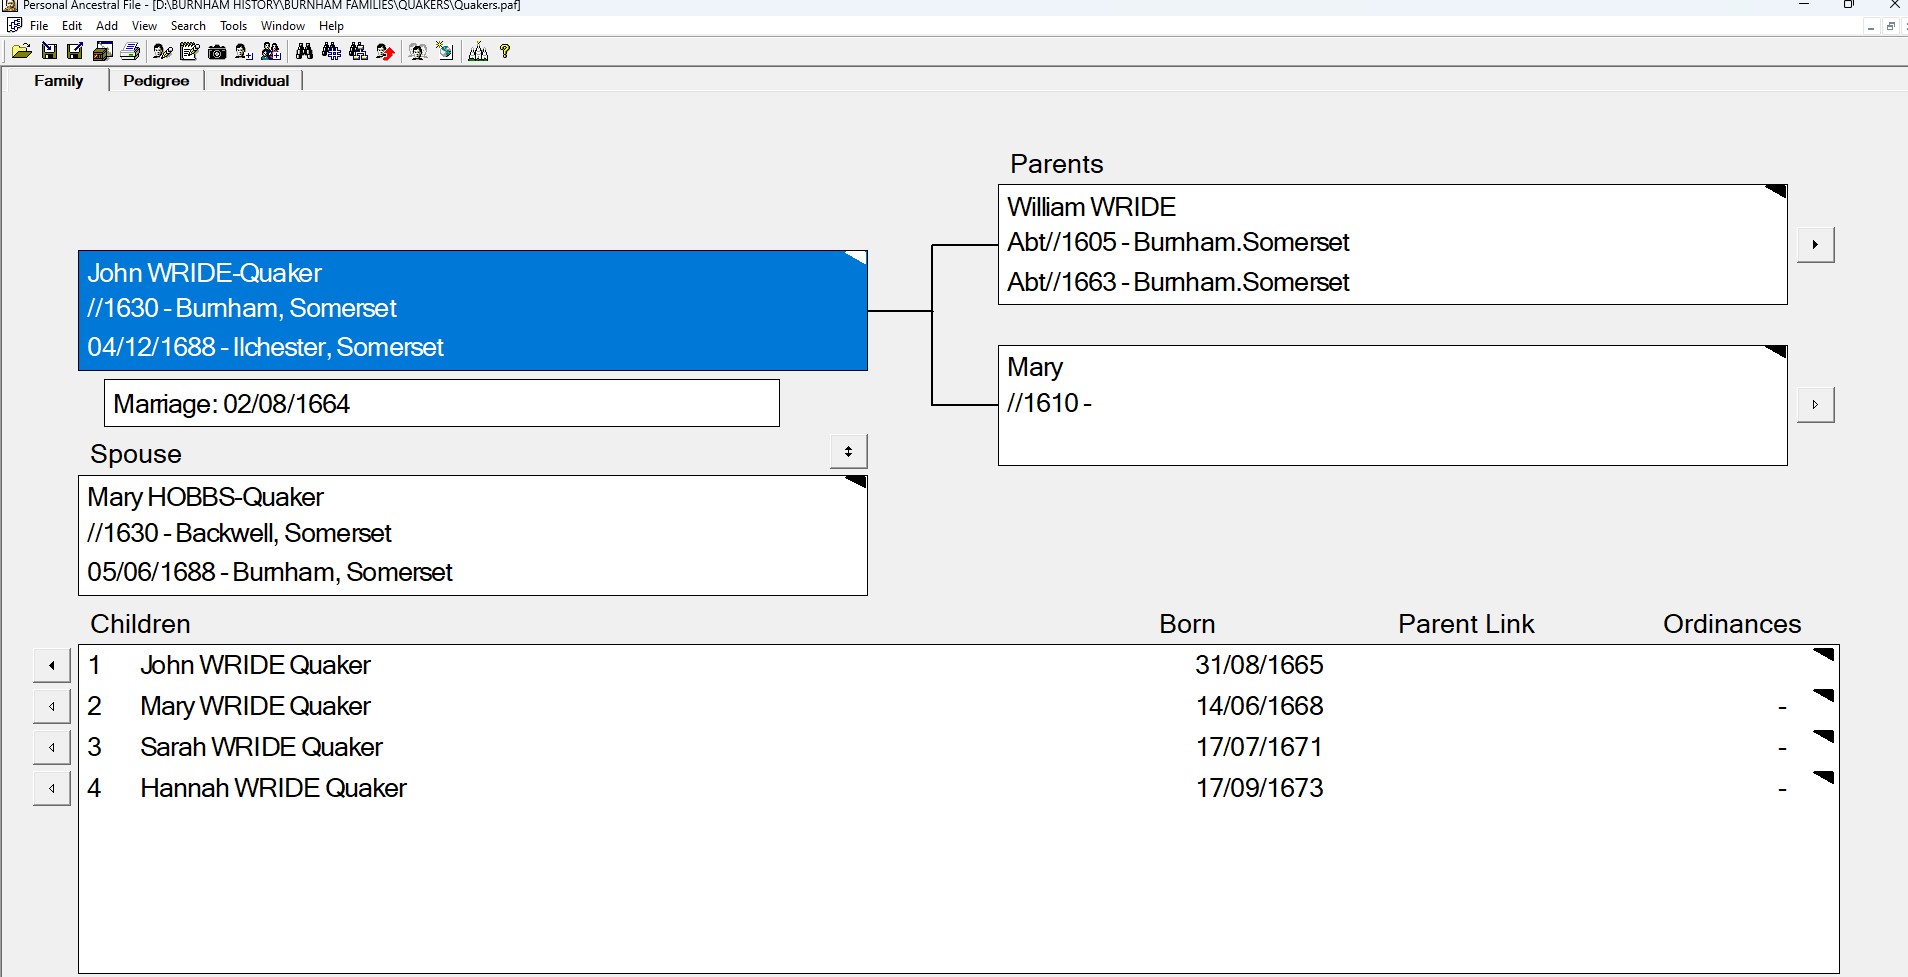Open the Search menu
Screen dimensions: 1908x977
pyautogui.click(x=188, y=26)
